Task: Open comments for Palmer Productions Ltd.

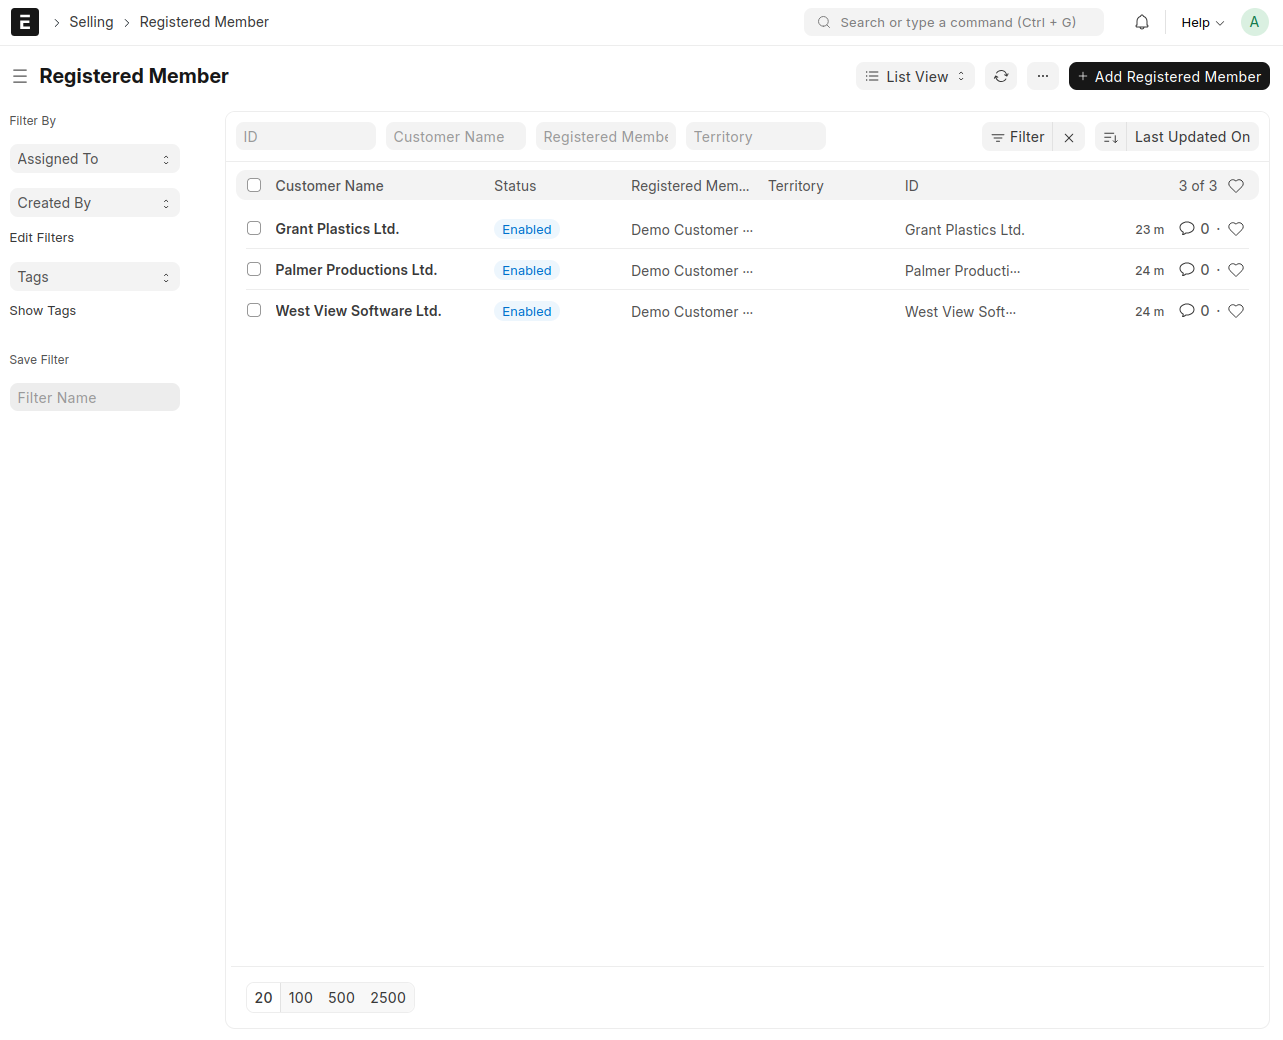Action: [1186, 269]
